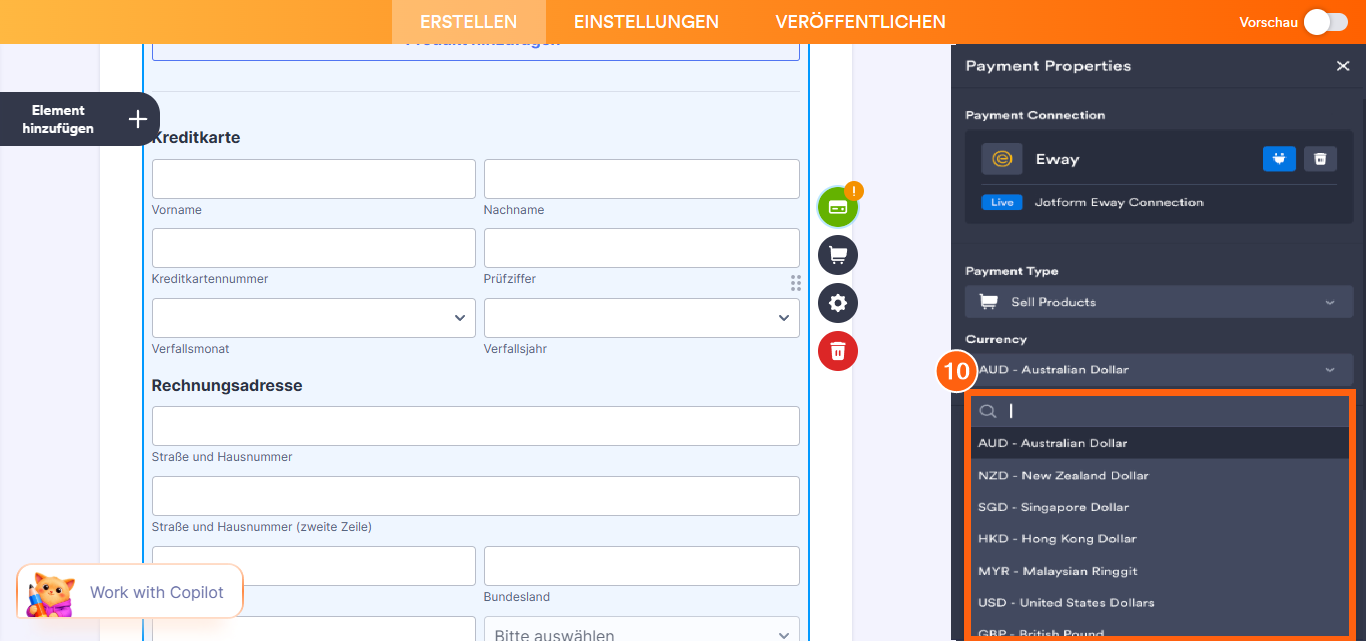Image resolution: width=1366 pixels, height=641 pixels.
Task: Click the Eway logo in Payment Connection
Action: coord(1002,158)
